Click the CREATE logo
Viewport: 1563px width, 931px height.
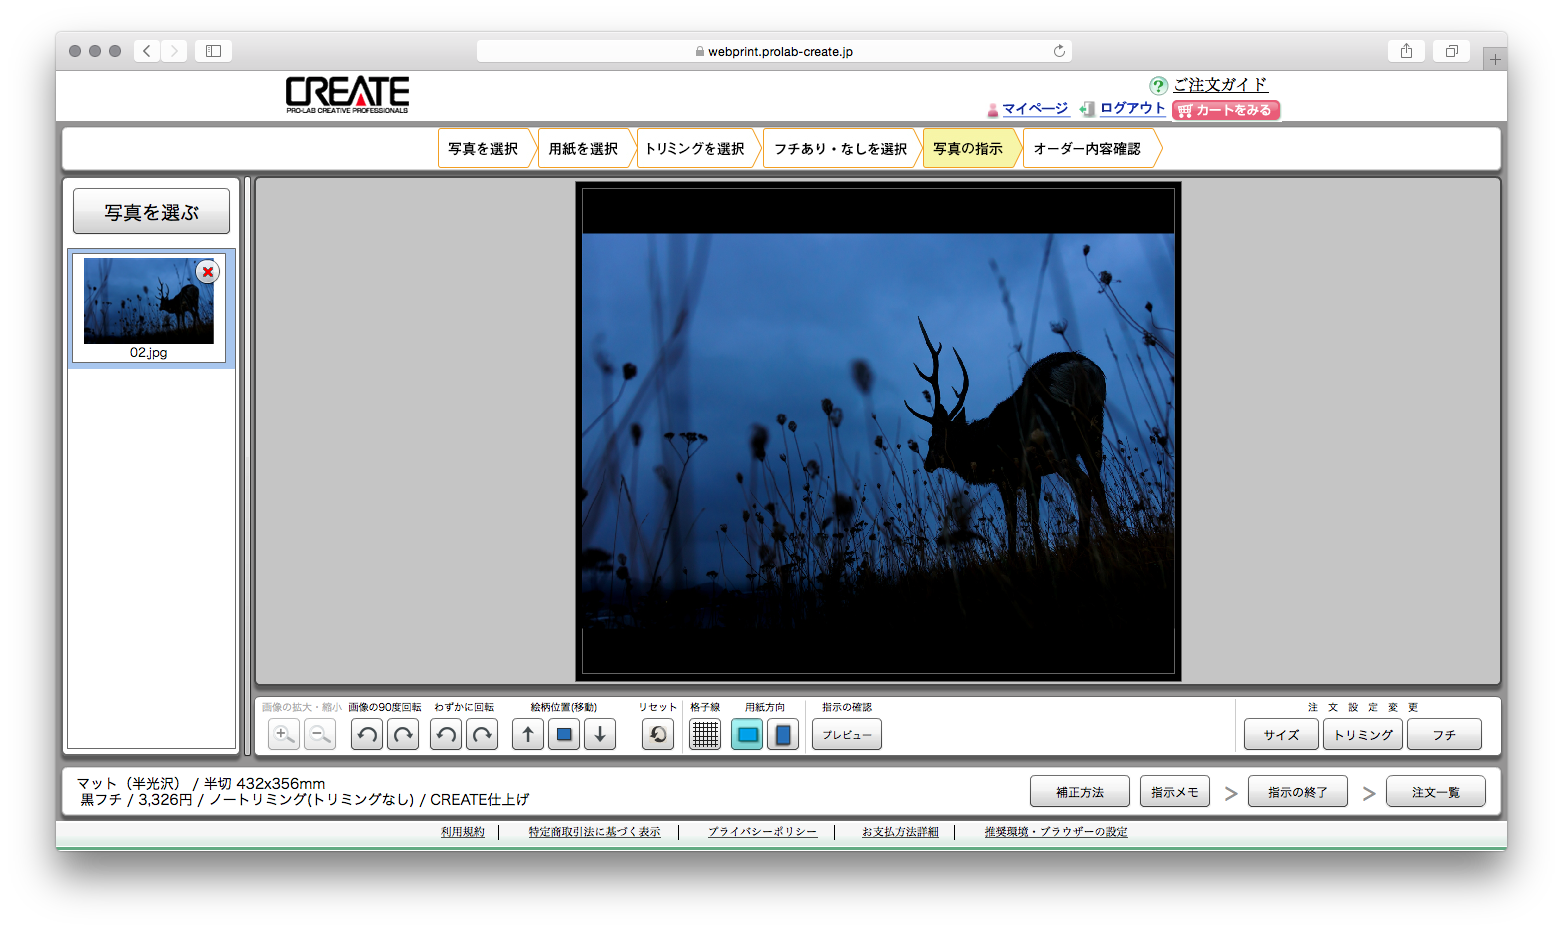click(347, 95)
